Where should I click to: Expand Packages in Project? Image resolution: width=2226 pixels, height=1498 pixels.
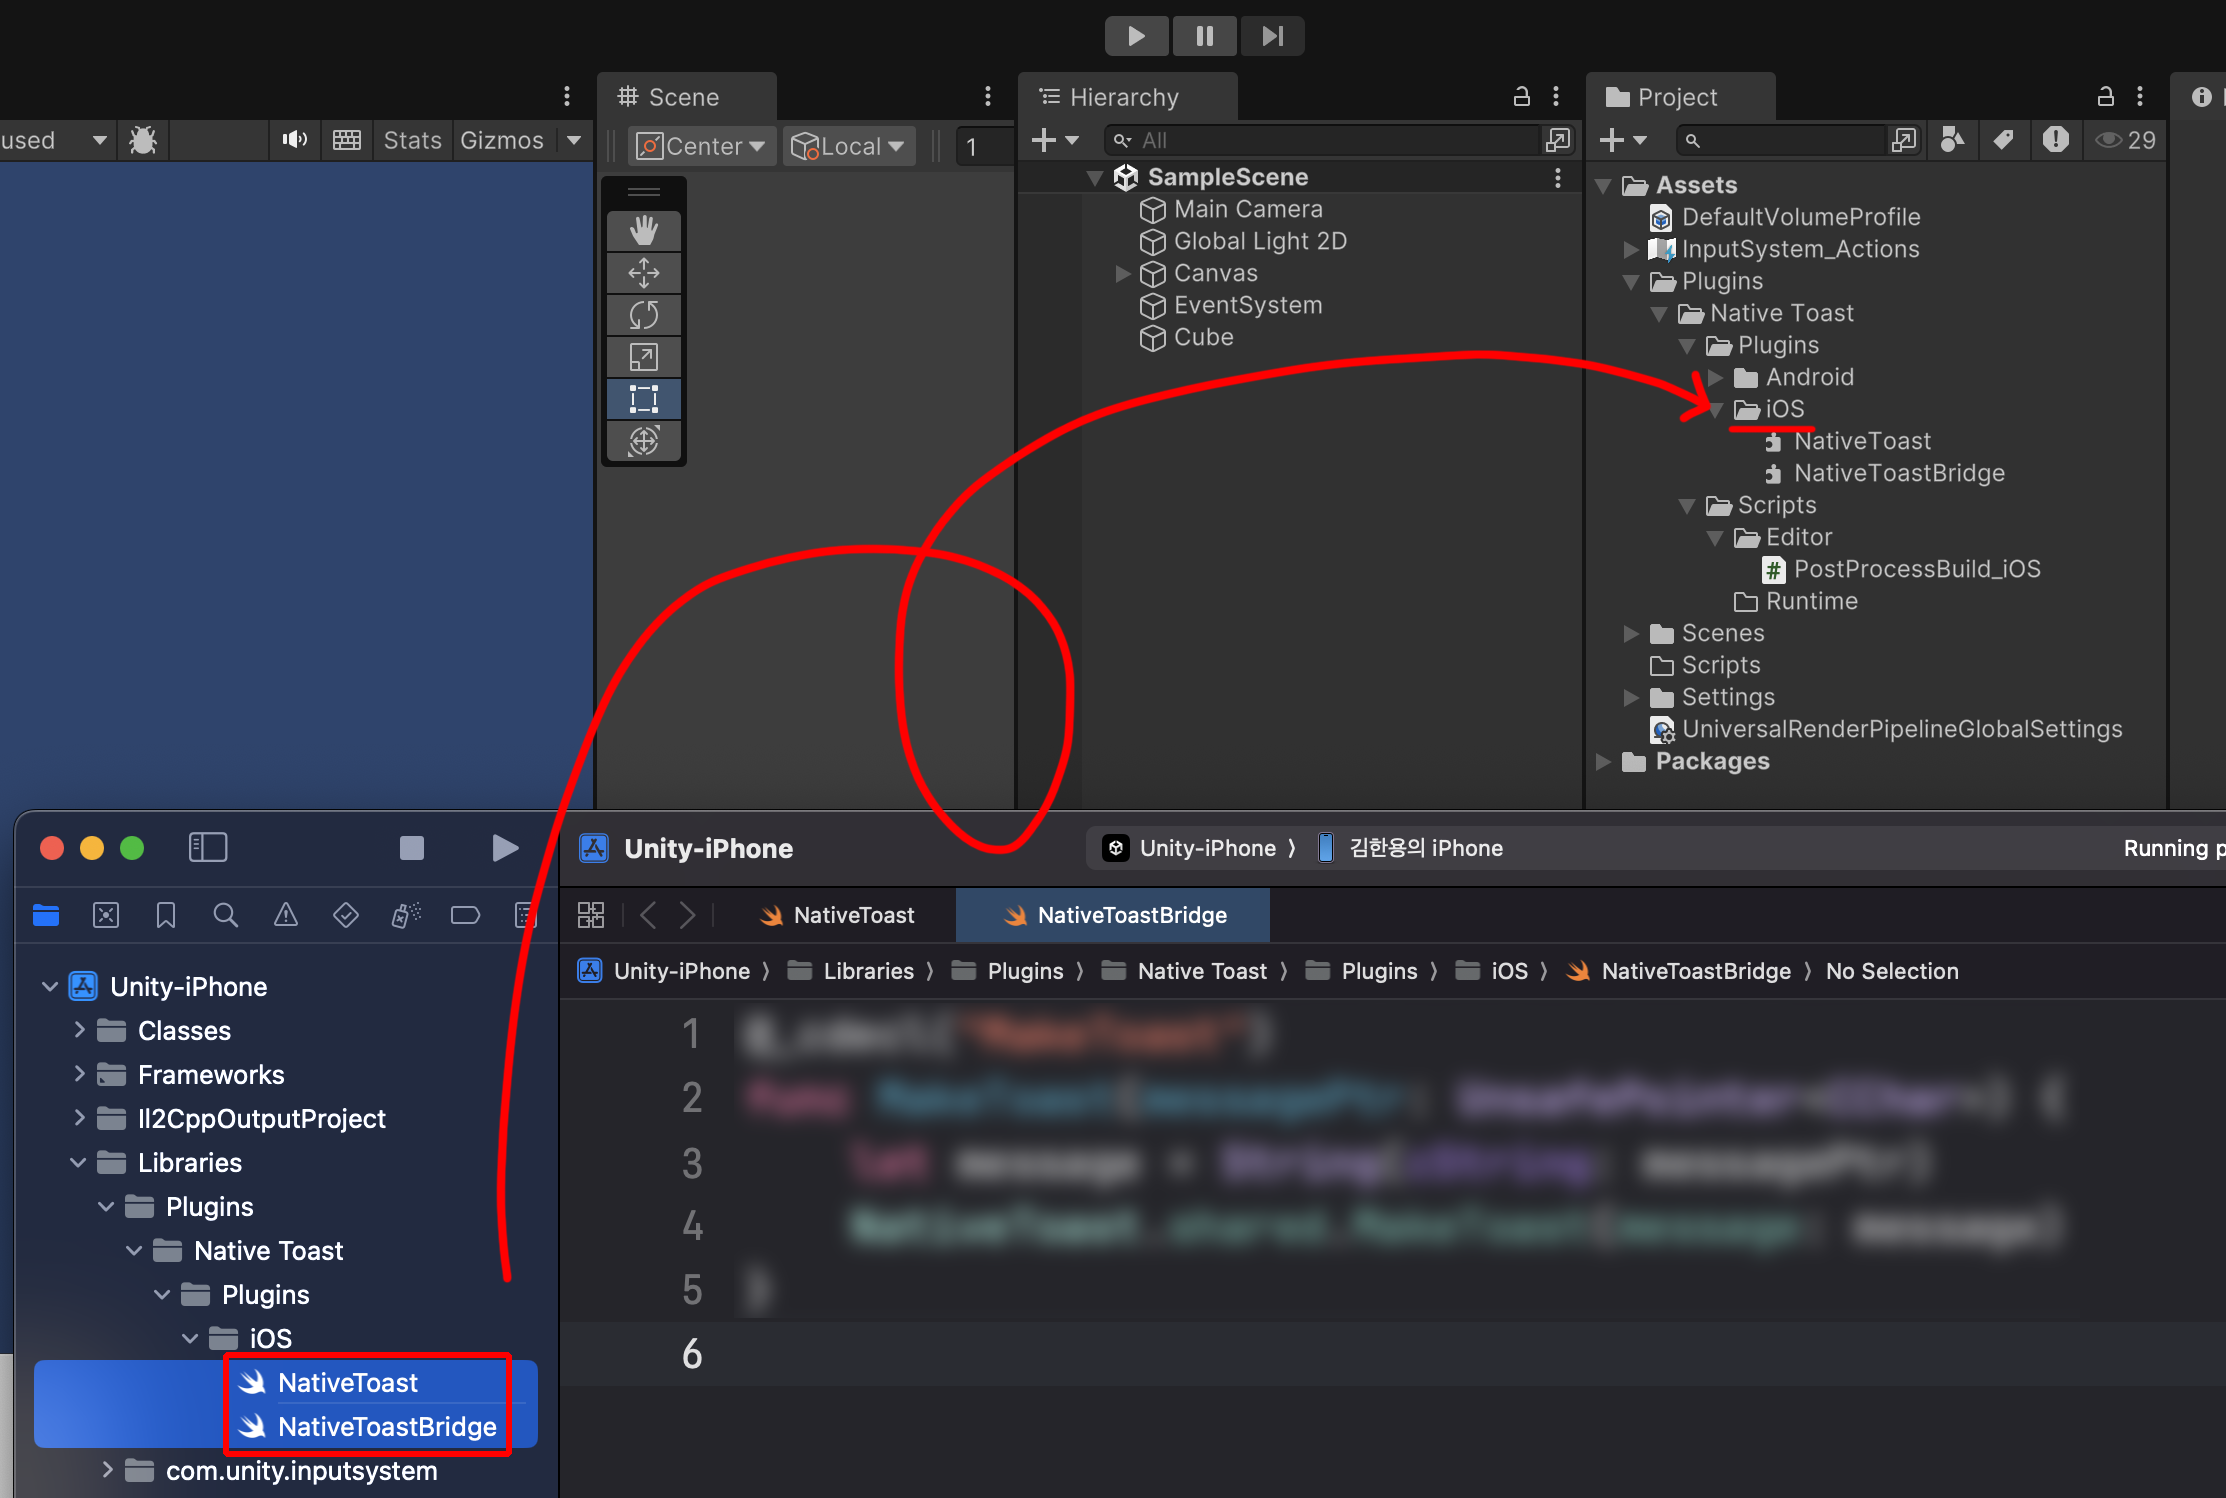tap(1603, 762)
